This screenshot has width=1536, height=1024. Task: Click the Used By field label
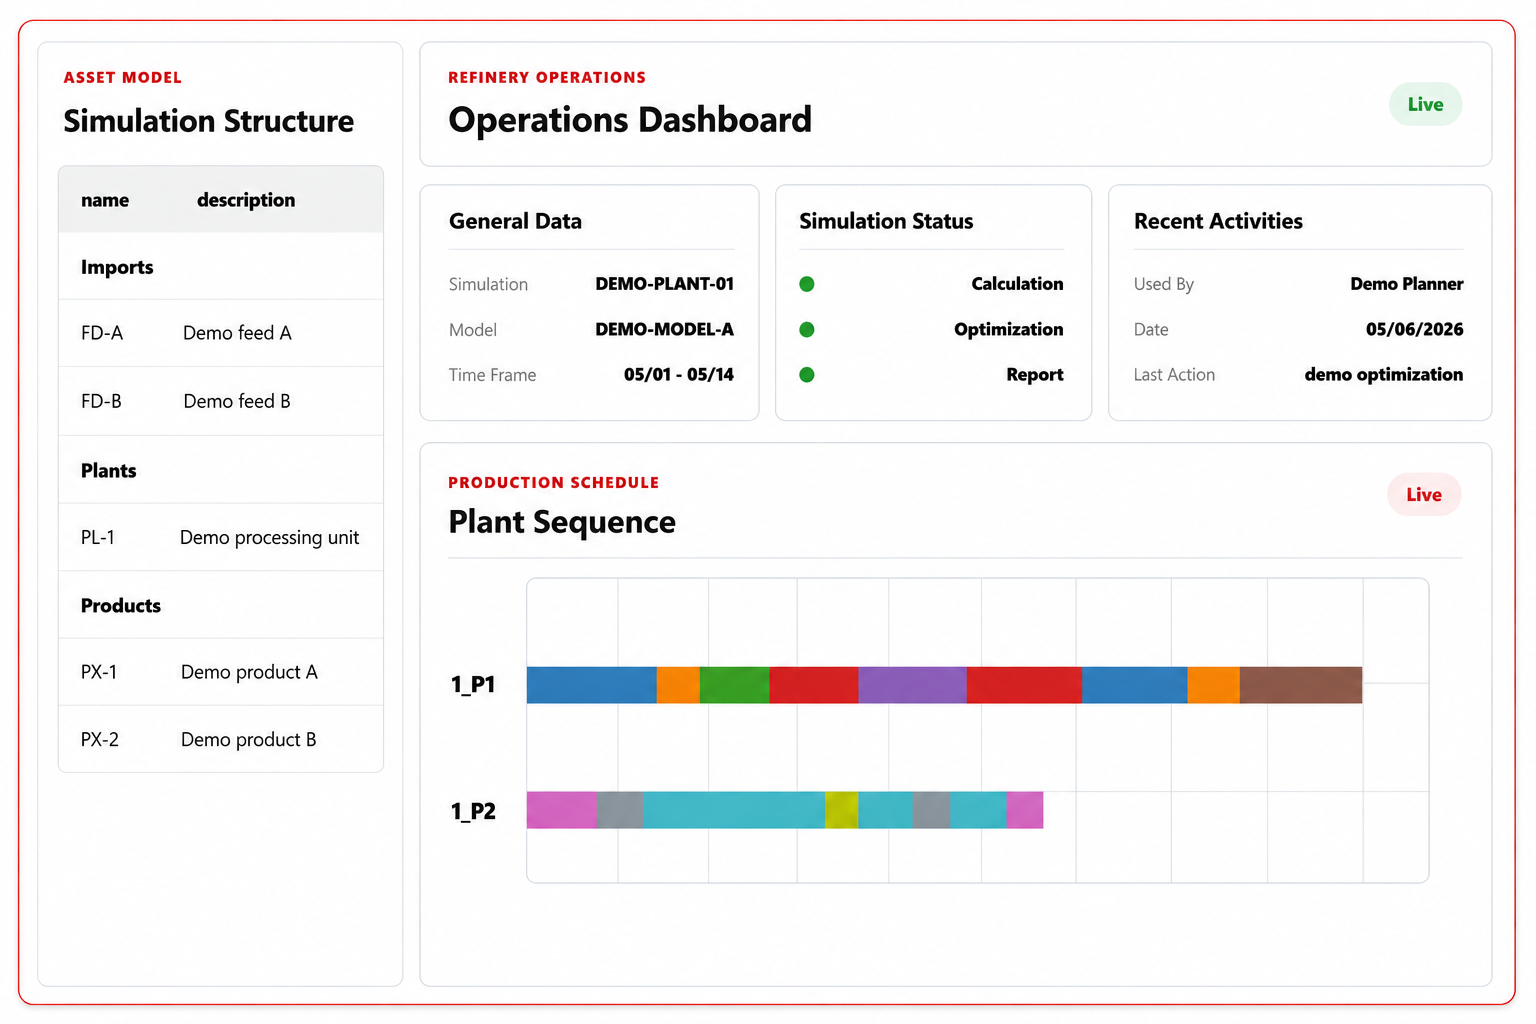(1163, 284)
